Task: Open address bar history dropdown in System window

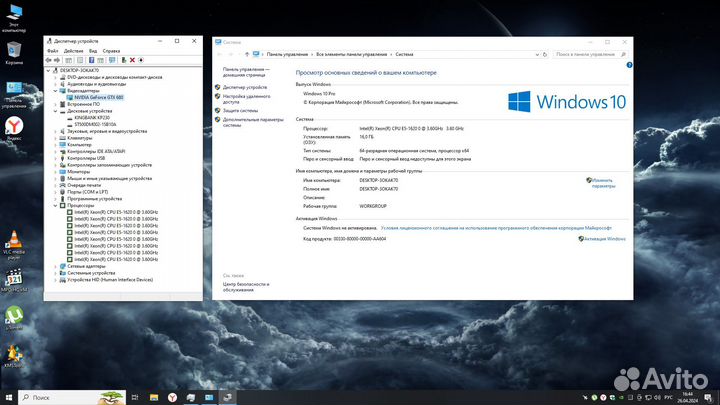Action: (537, 54)
